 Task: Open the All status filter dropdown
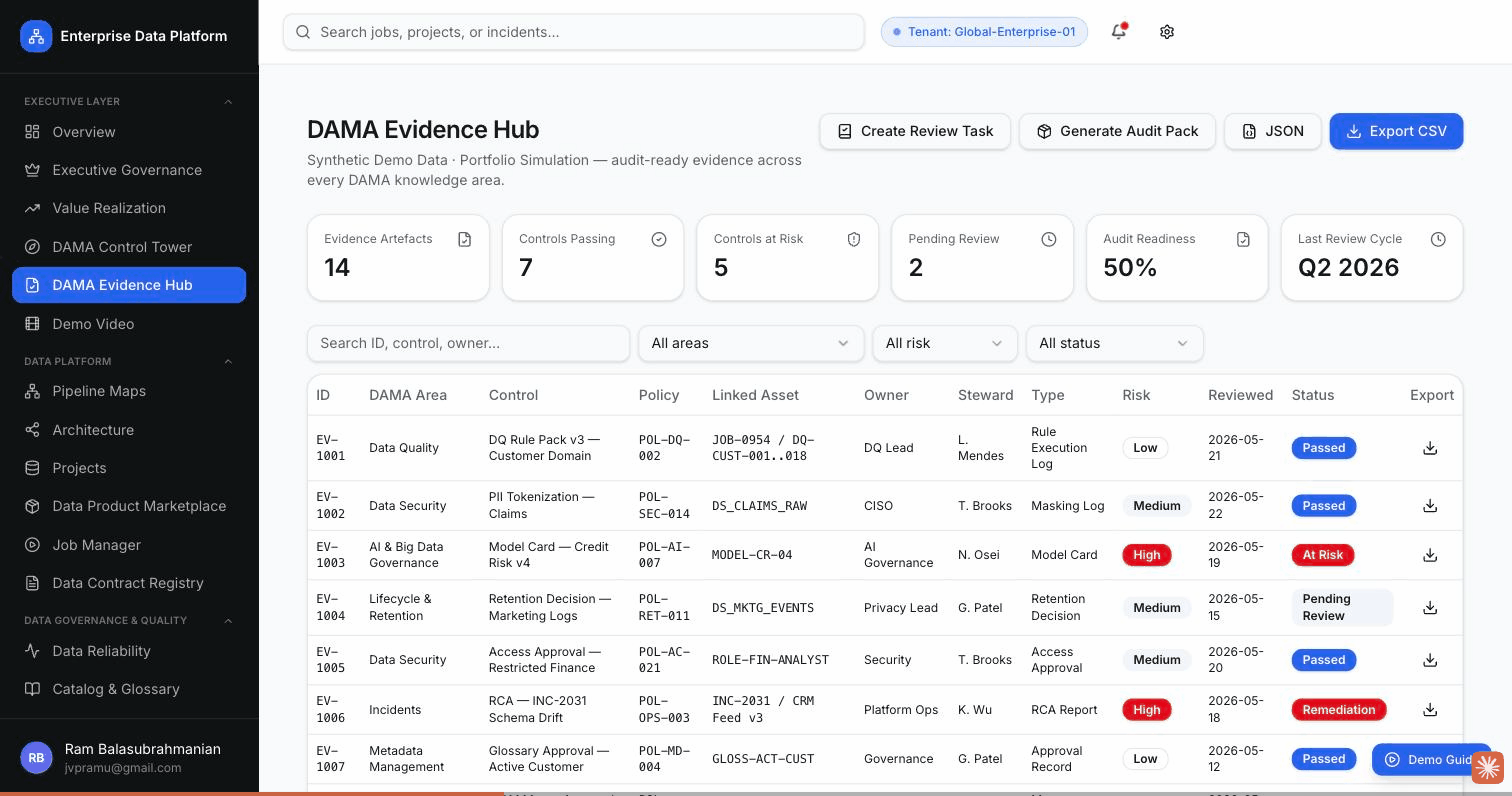pos(1115,343)
